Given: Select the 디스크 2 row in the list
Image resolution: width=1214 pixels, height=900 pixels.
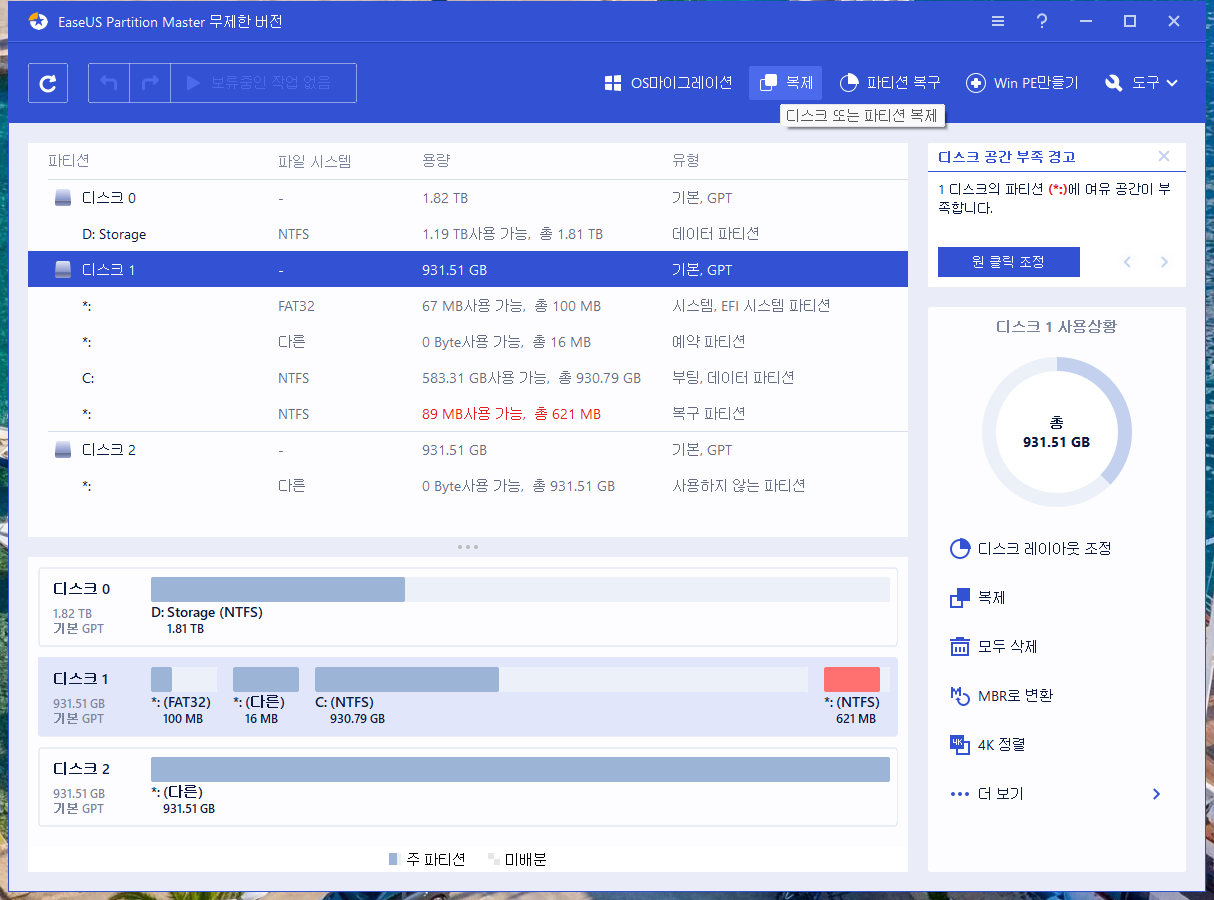Looking at the screenshot, I should pos(468,450).
